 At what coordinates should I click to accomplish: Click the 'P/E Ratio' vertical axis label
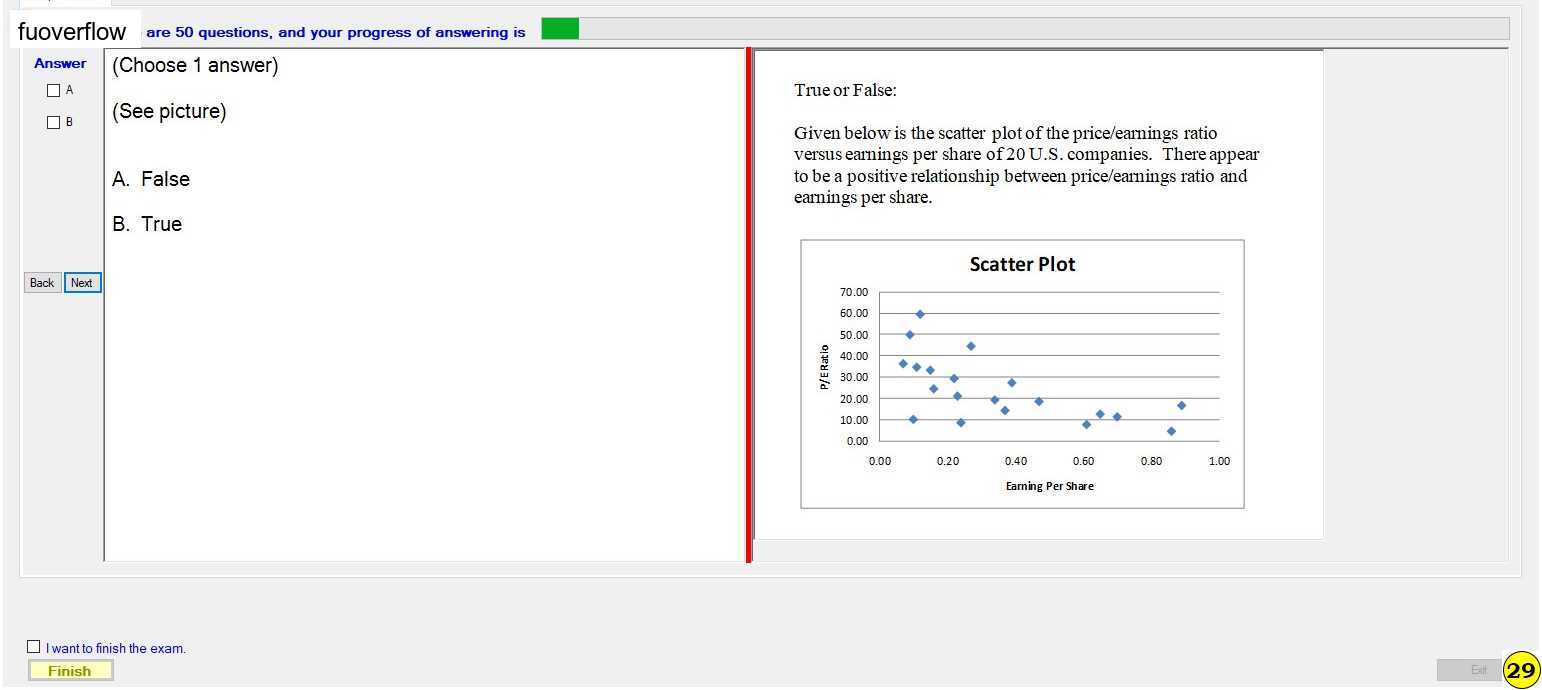coord(824,367)
